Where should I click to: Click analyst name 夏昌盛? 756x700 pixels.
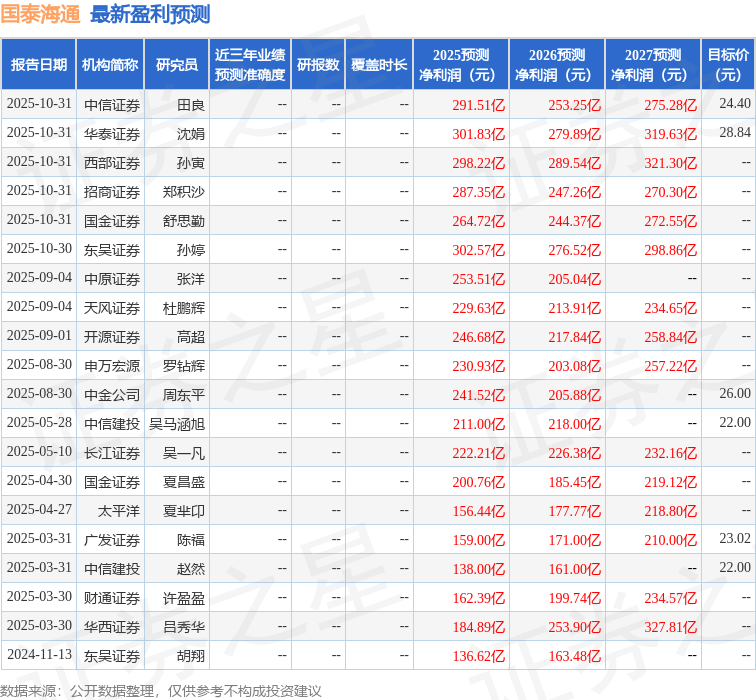184,482
